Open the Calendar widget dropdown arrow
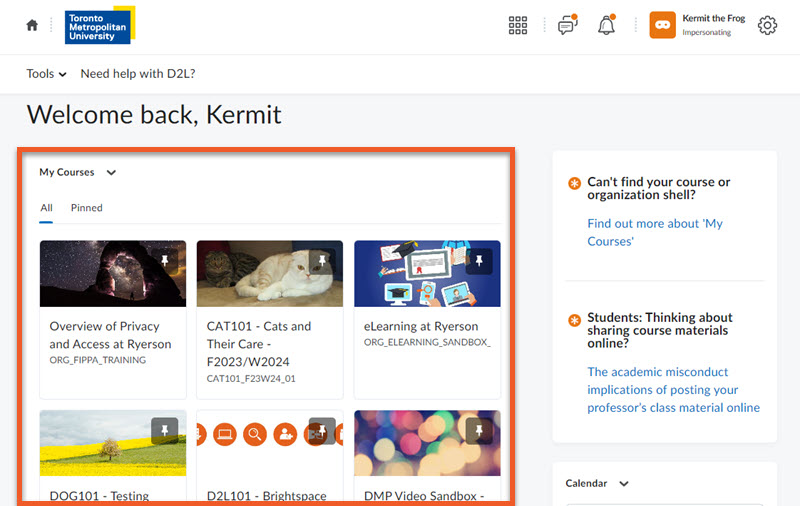Screen dimensions: 800x506 click(624, 484)
